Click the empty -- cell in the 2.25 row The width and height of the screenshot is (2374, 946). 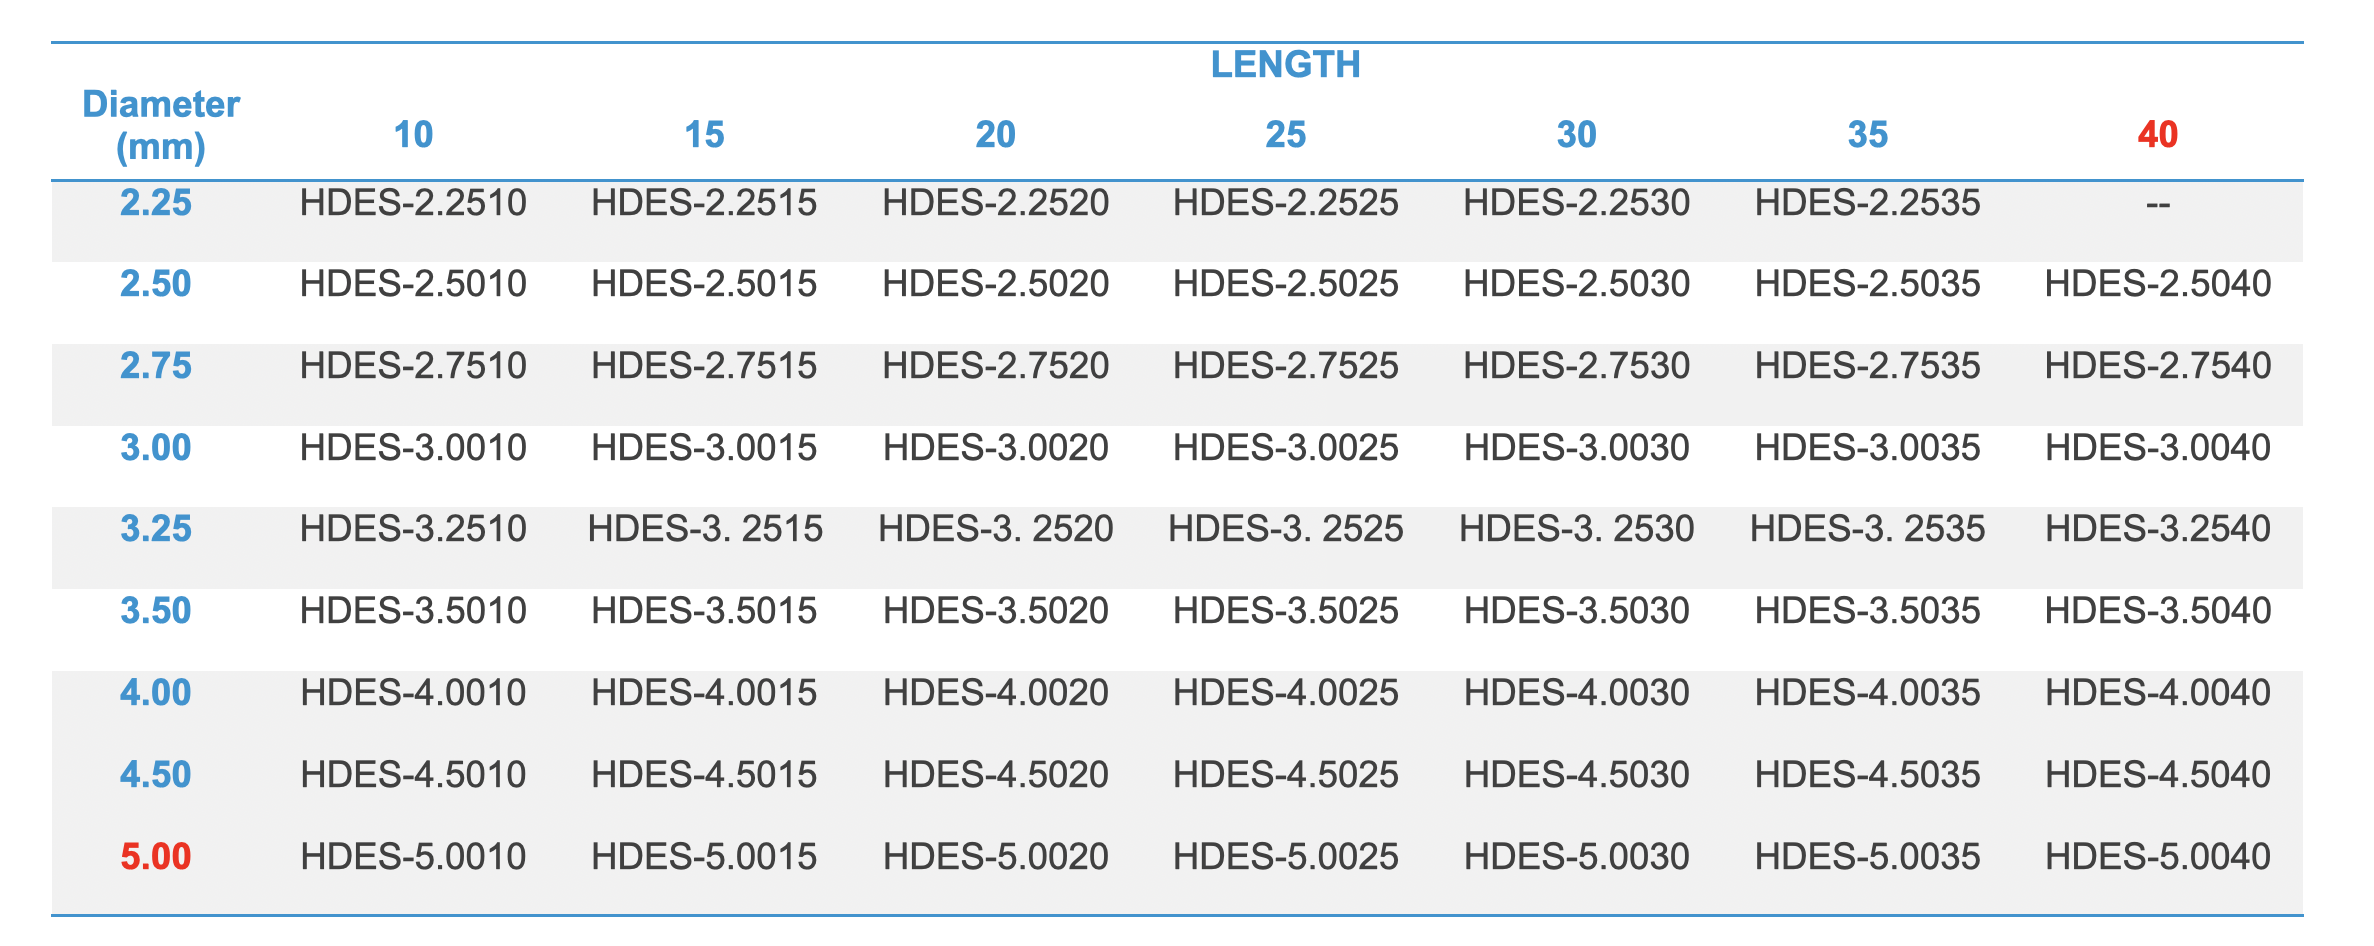2157,204
